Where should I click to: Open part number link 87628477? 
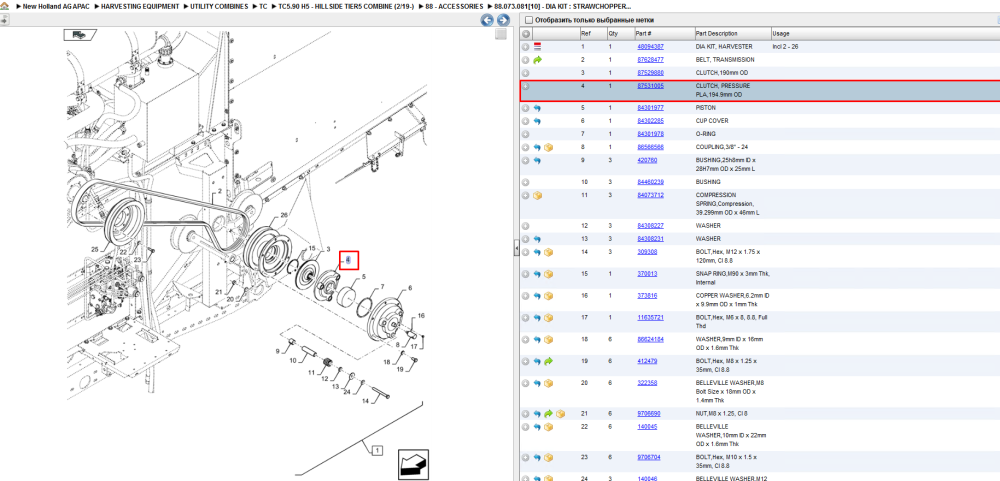coord(650,59)
